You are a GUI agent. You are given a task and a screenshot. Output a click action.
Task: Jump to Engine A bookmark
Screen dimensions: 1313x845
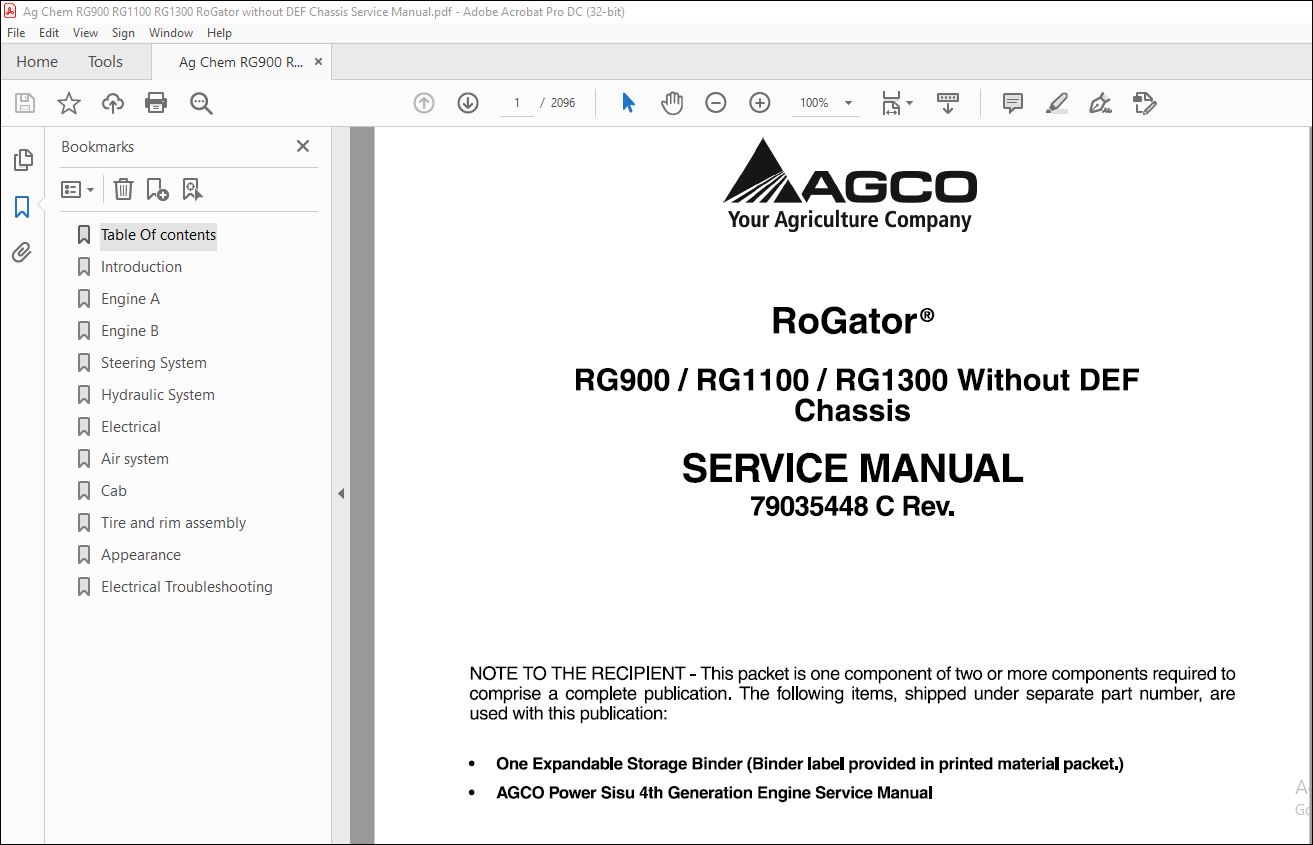pos(130,299)
